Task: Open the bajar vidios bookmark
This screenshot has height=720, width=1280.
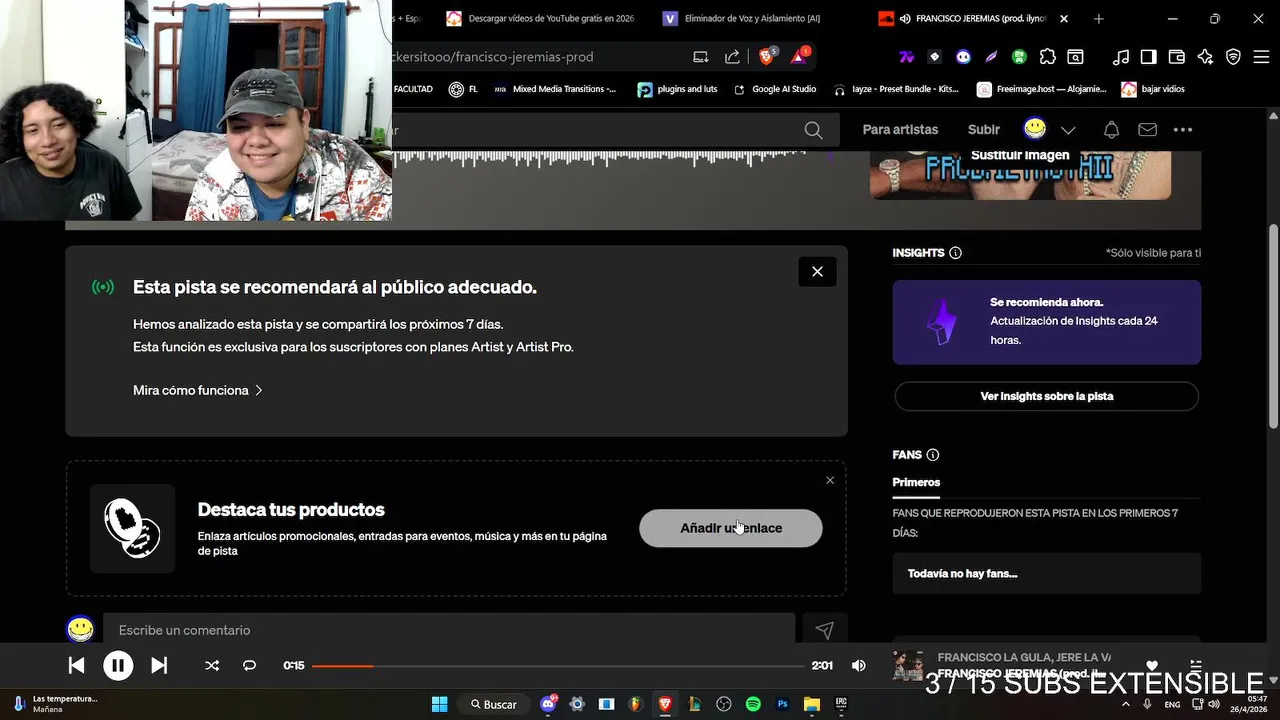Action: pyautogui.click(x=1153, y=89)
